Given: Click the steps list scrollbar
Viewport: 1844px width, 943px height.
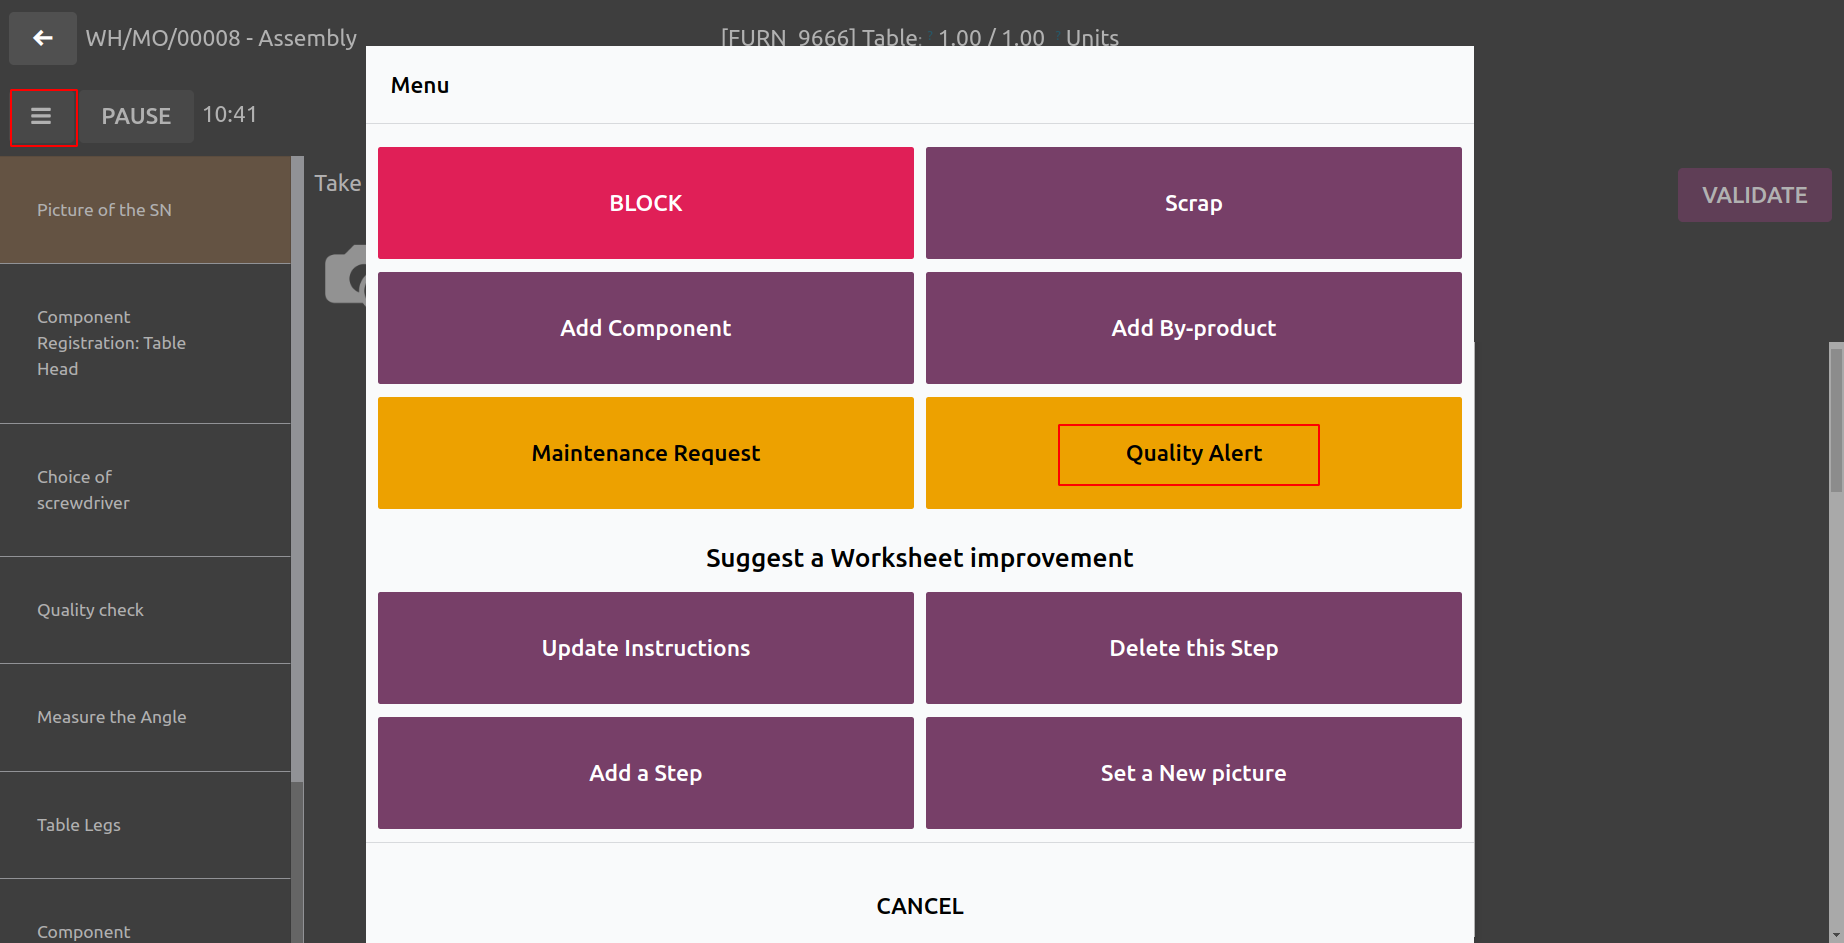Looking at the screenshot, I should point(297,470).
